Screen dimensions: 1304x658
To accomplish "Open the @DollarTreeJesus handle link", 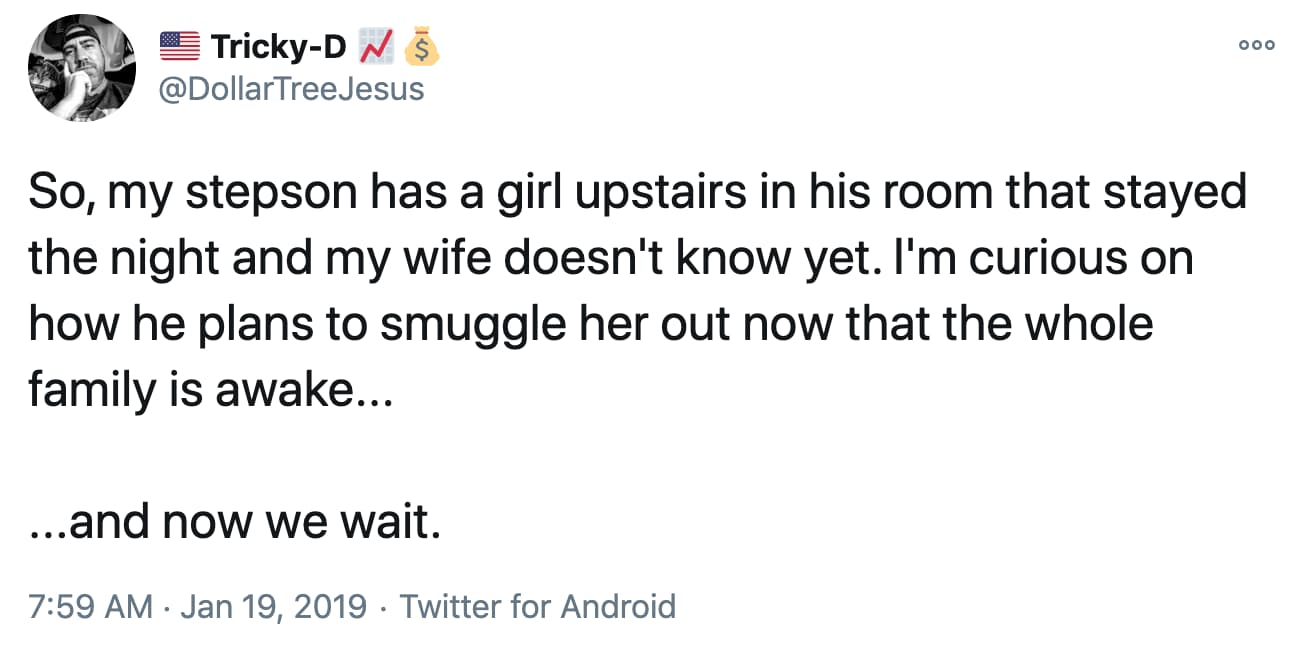I will [x=292, y=89].
